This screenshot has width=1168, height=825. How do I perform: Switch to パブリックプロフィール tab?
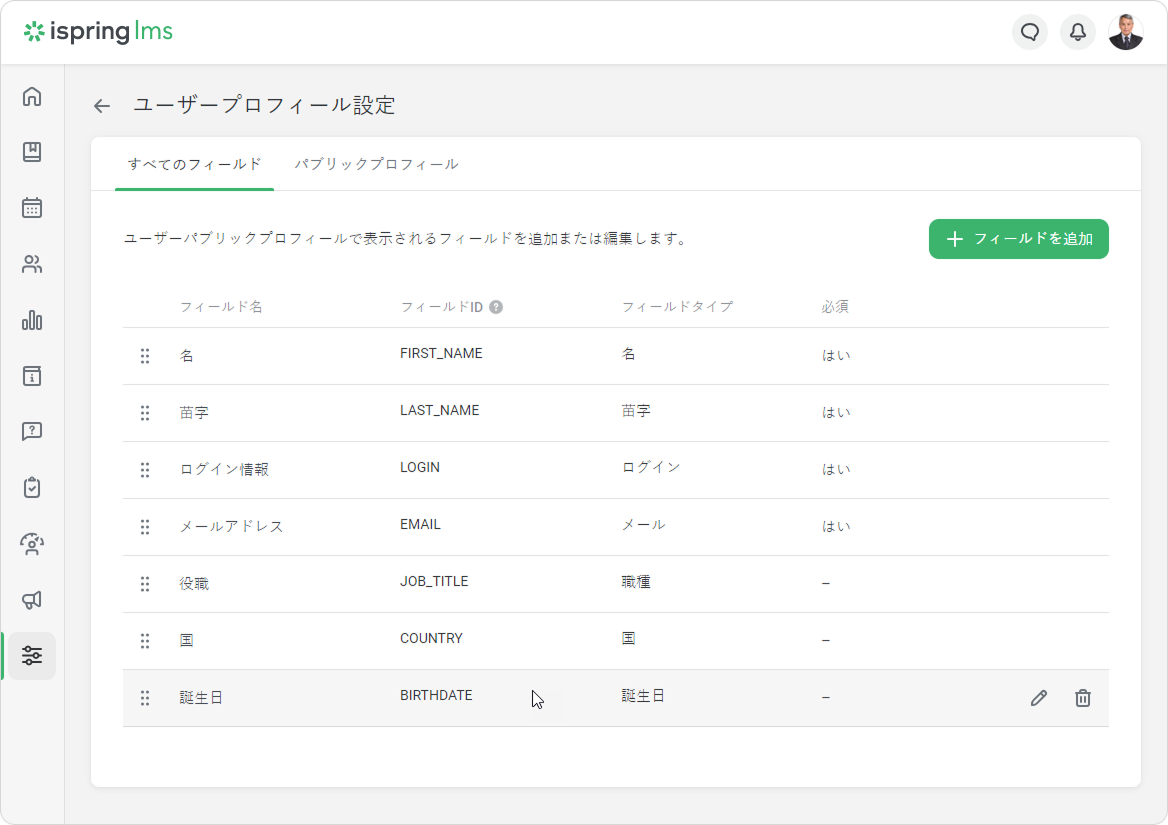coord(376,164)
